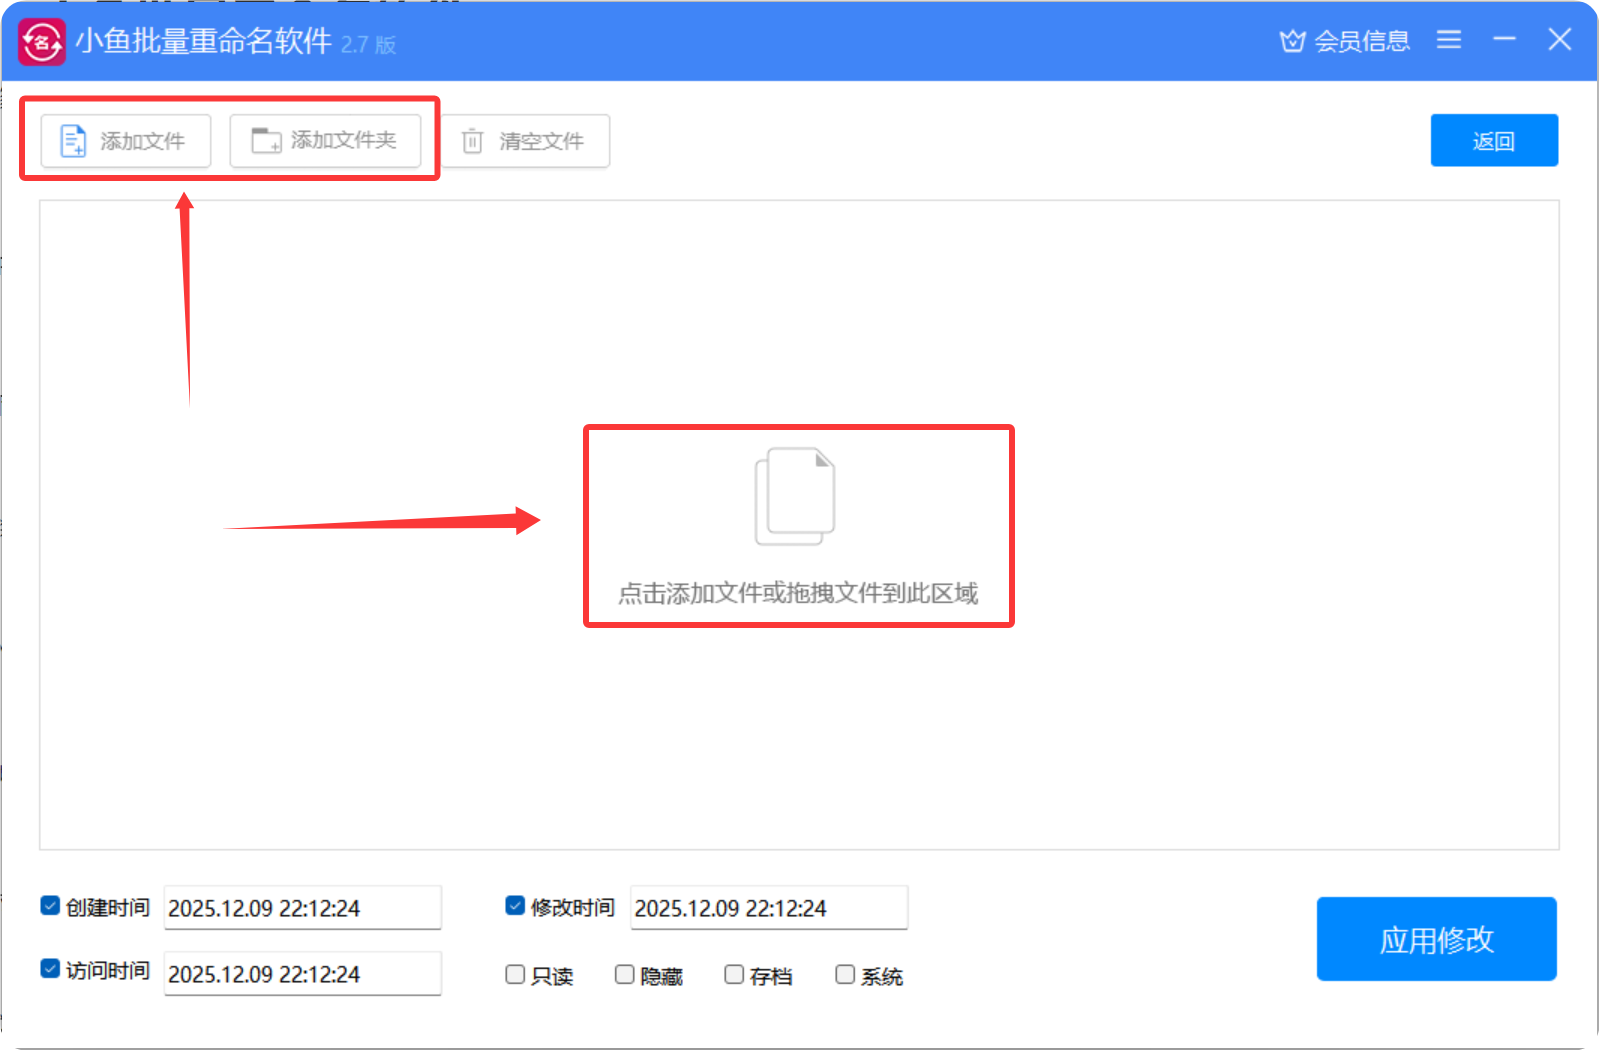Uncheck the 修改时间 checkbox
1599x1050 pixels.
[515, 906]
